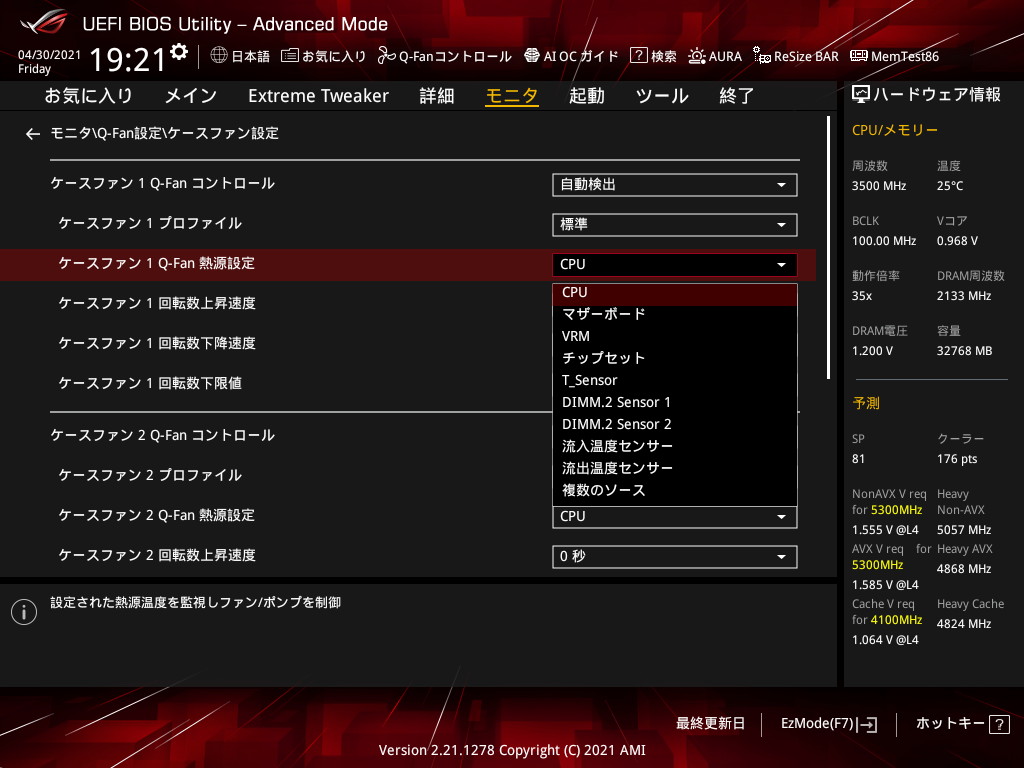The height and width of the screenshot is (768, 1024).
Task: Launch the AI OC ガイド icon
Action: (532, 56)
